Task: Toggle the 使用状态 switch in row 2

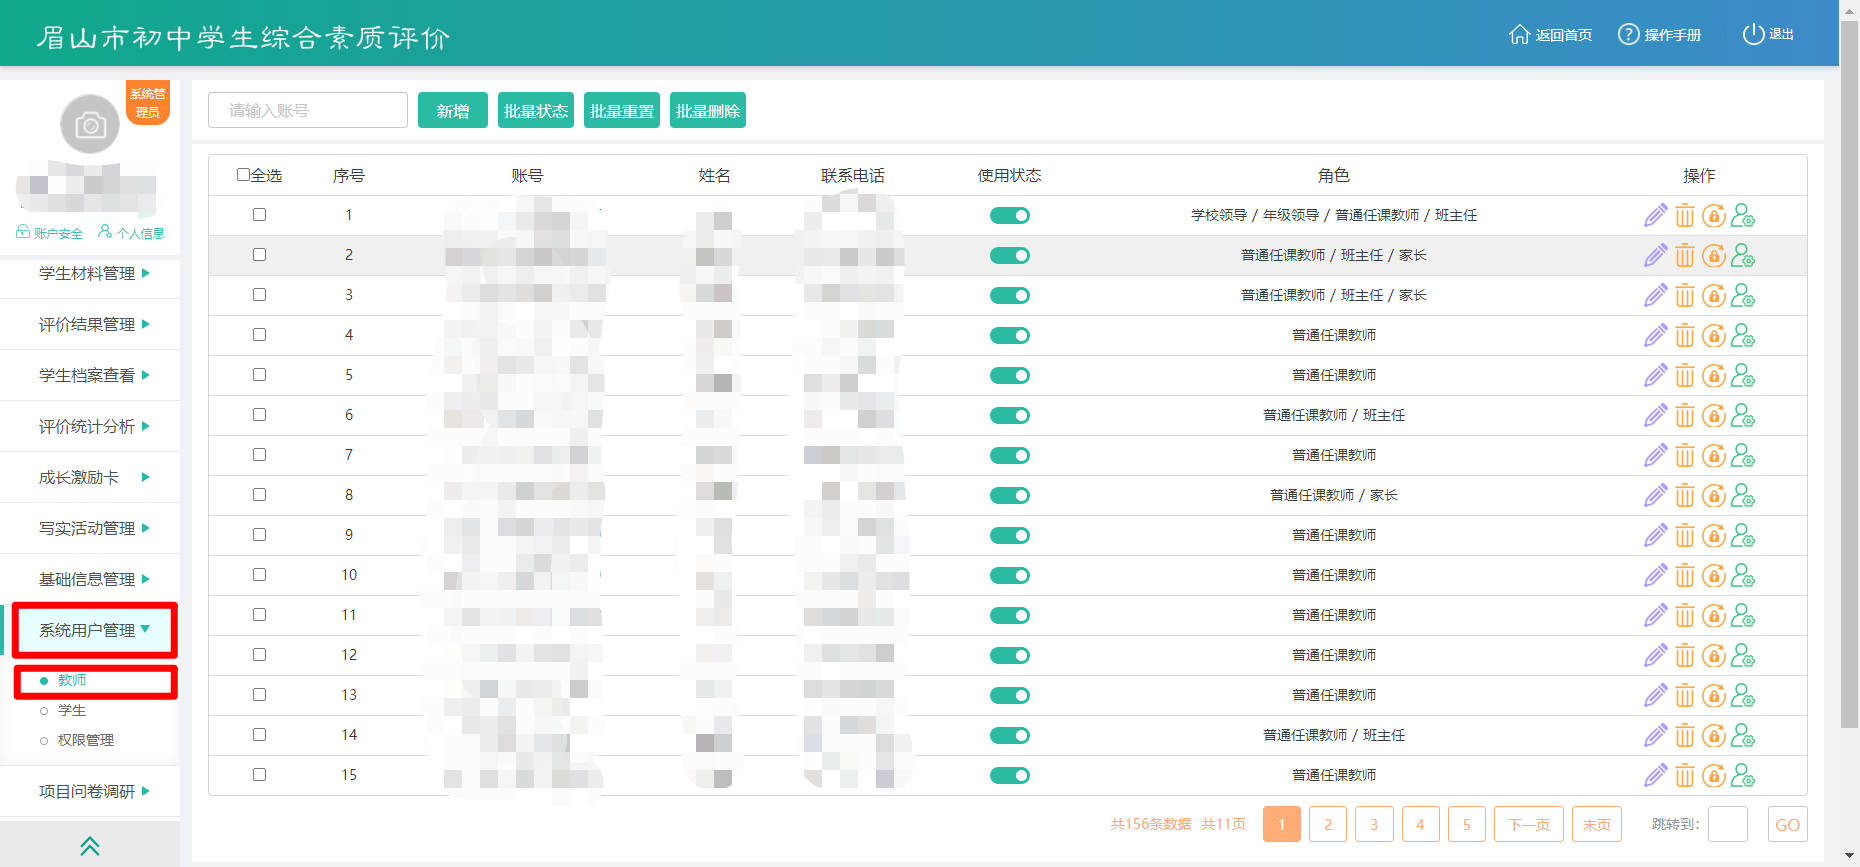Action: [1010, 255]
